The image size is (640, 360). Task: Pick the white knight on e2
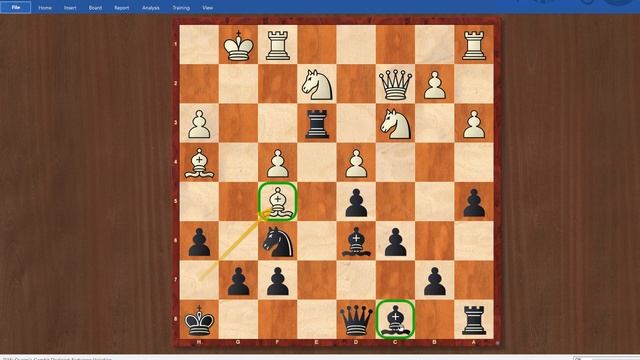pos(317,84)
